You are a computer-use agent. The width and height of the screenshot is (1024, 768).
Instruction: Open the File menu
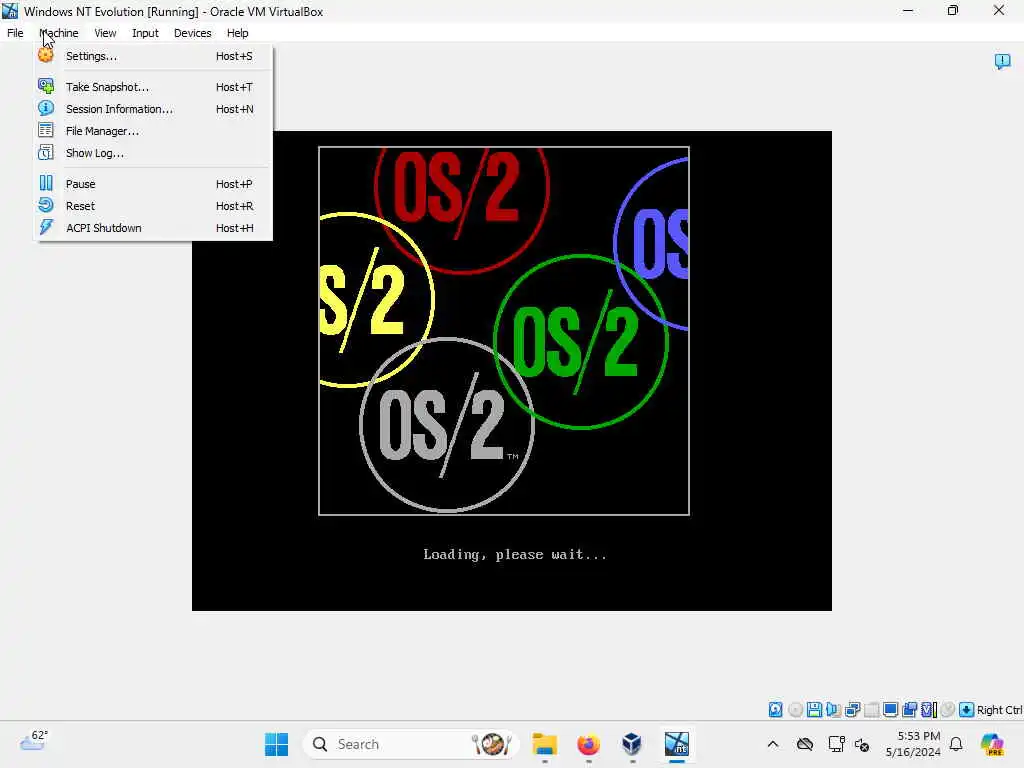coord(15,33)
